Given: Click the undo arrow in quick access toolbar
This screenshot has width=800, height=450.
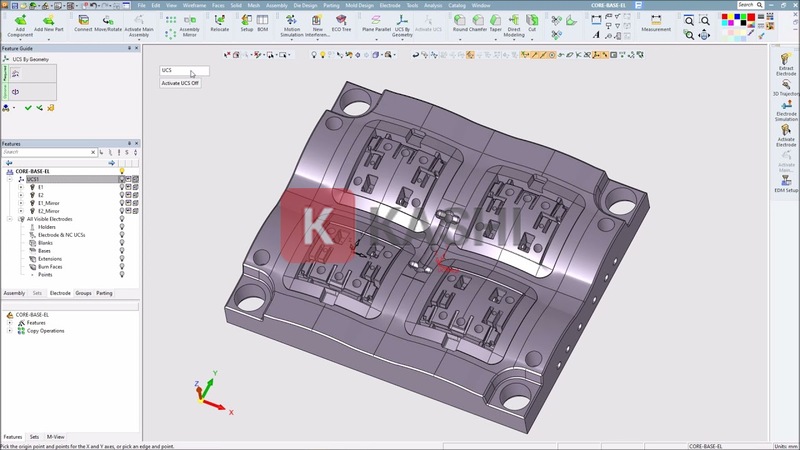Looking at the screenshot, I should pos(93,5).
